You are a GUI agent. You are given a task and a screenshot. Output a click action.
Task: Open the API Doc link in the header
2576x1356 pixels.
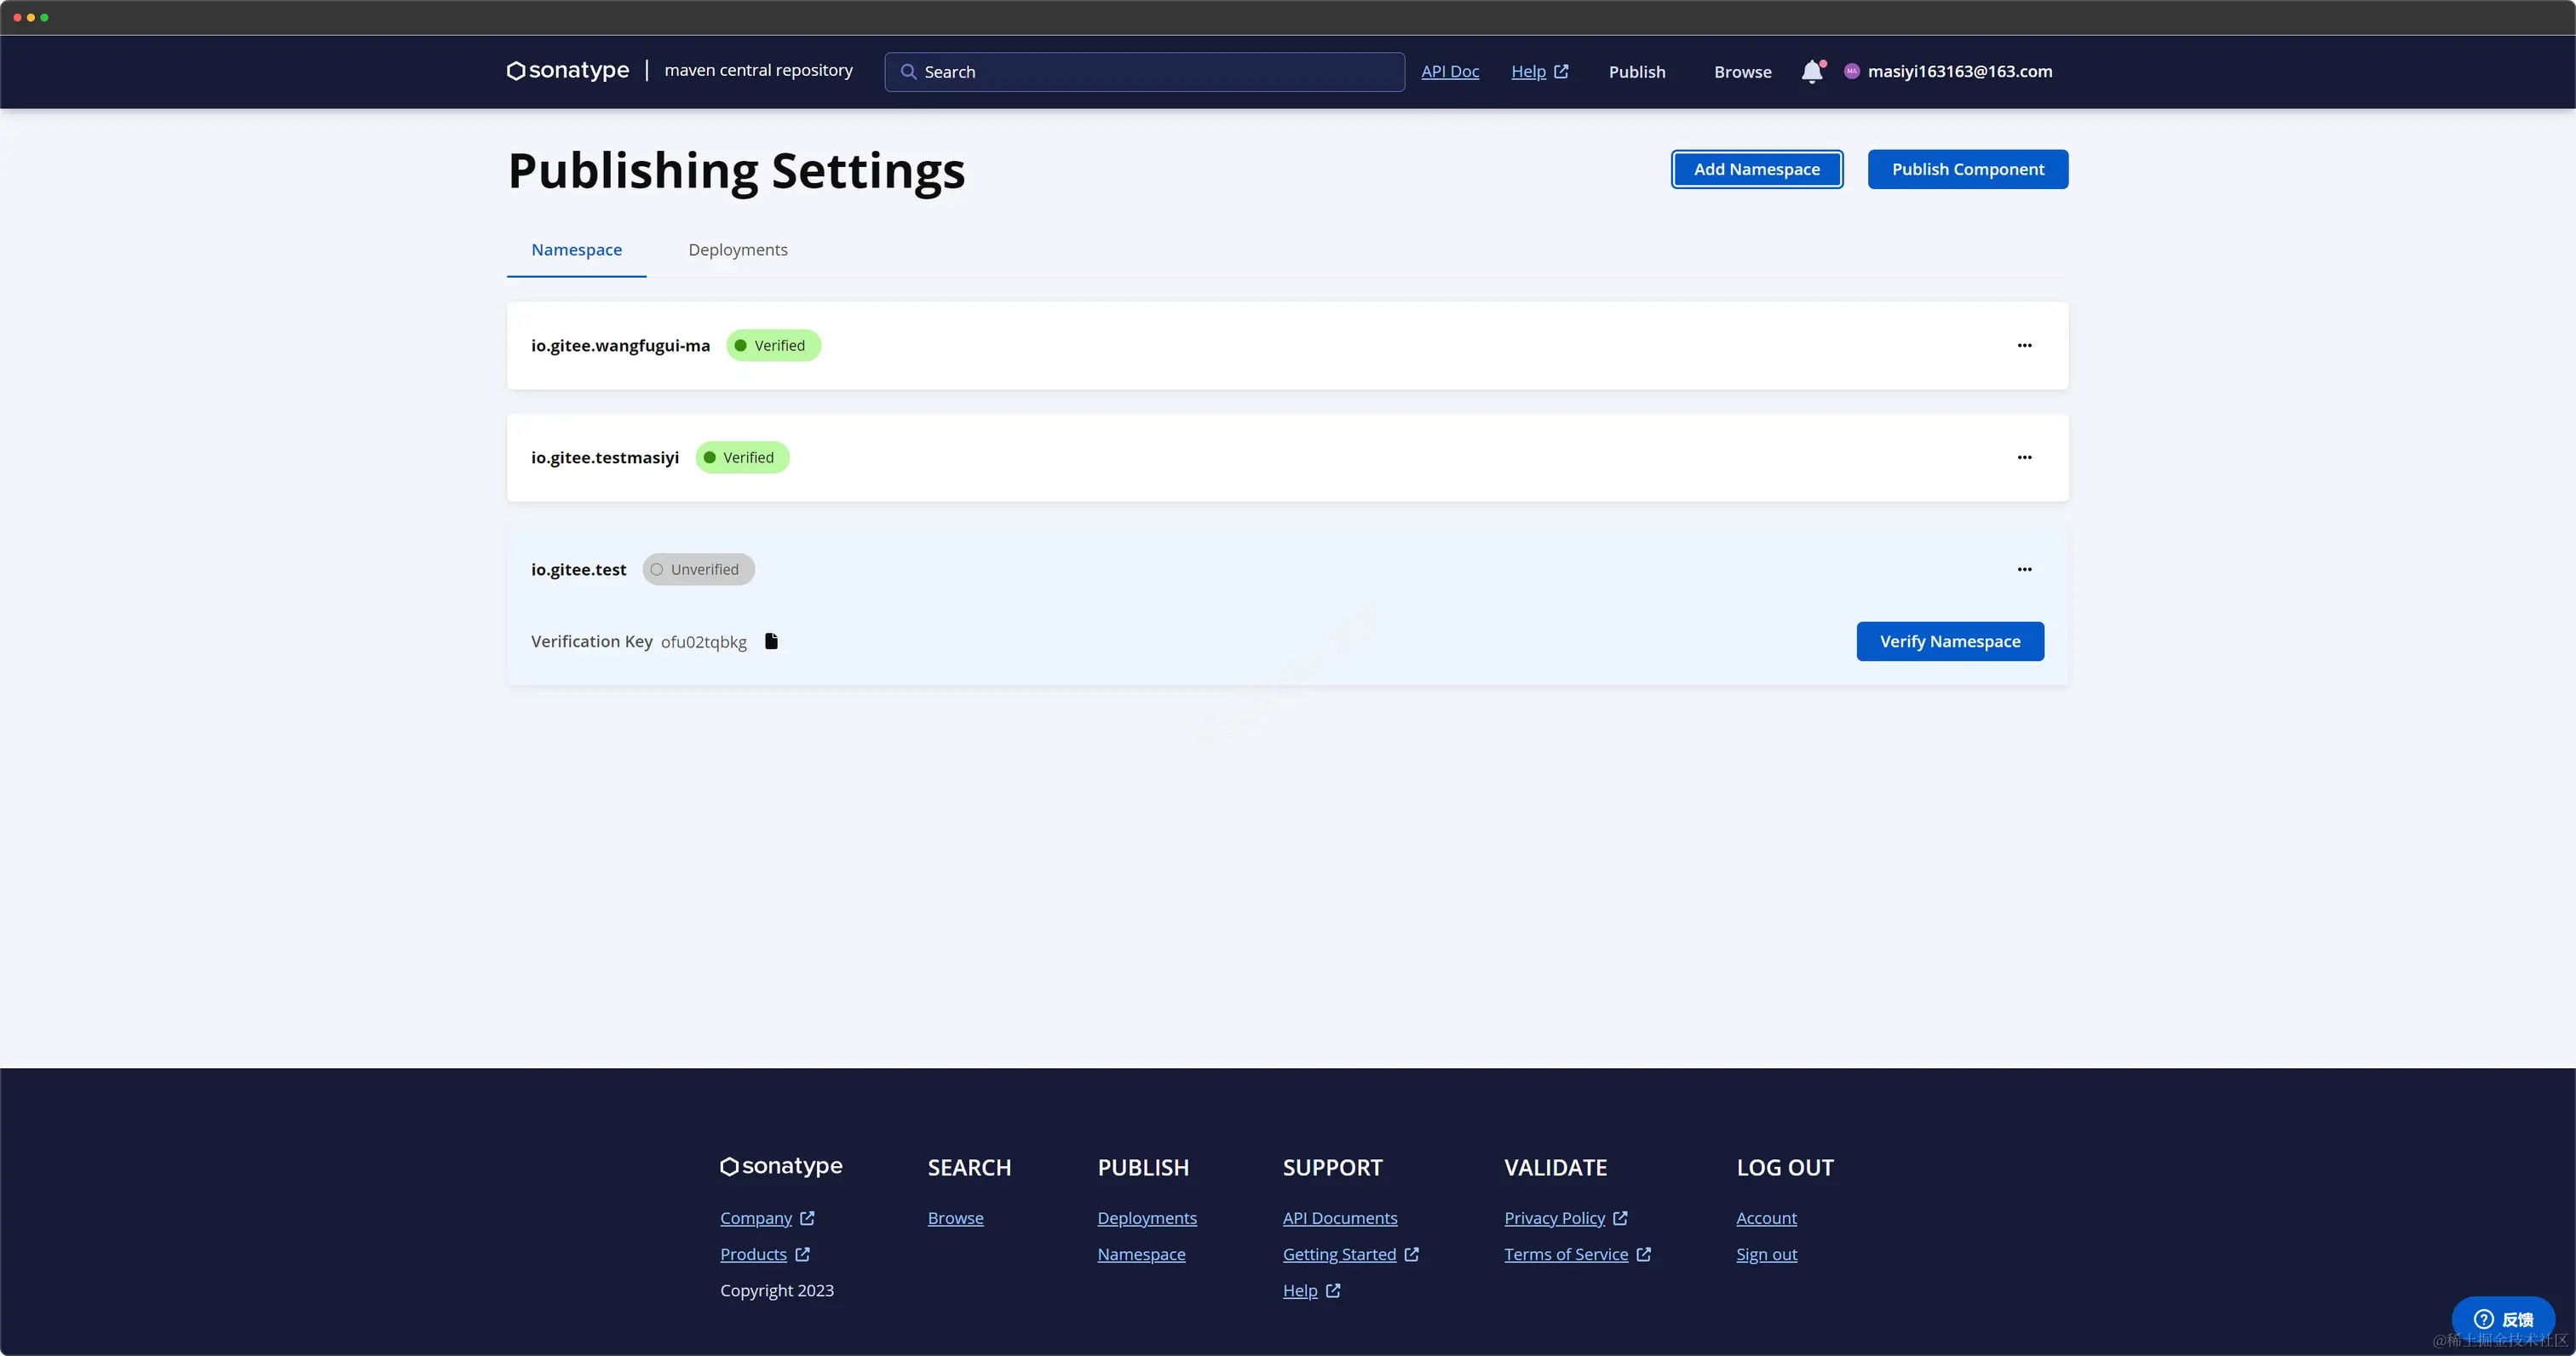(1449, 72)
